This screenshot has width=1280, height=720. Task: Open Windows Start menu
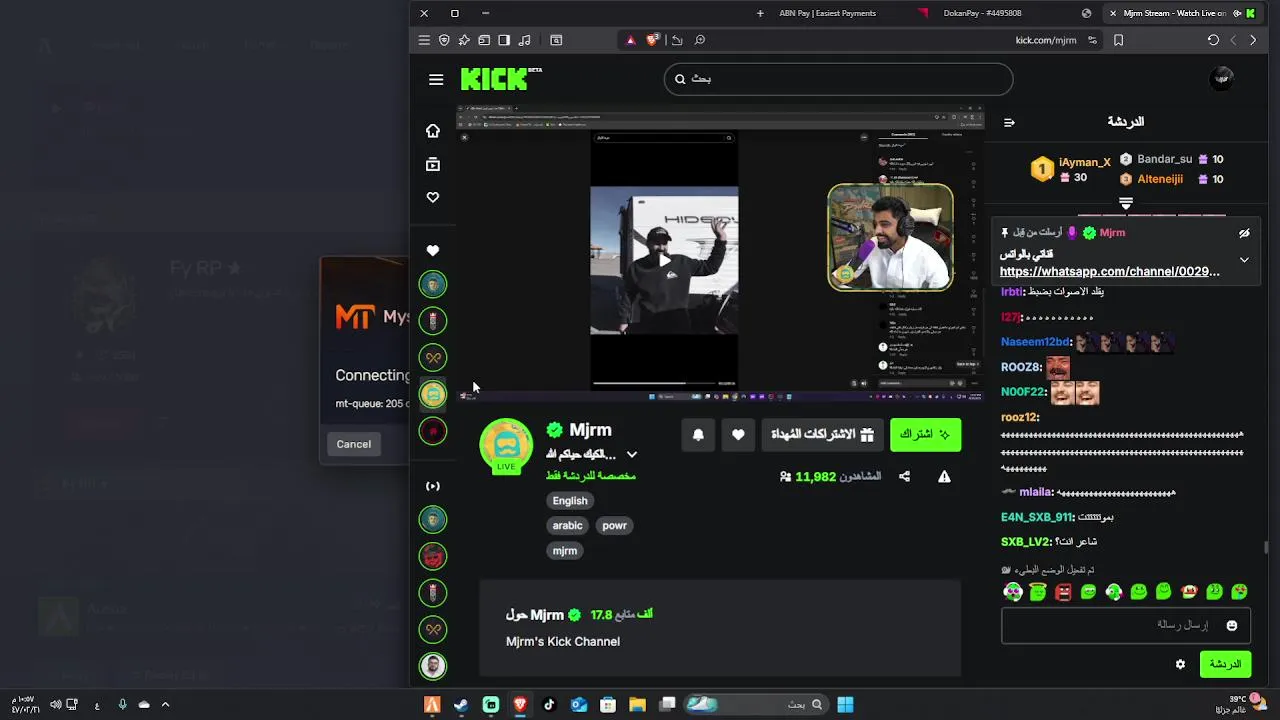[x=845, y=705]
